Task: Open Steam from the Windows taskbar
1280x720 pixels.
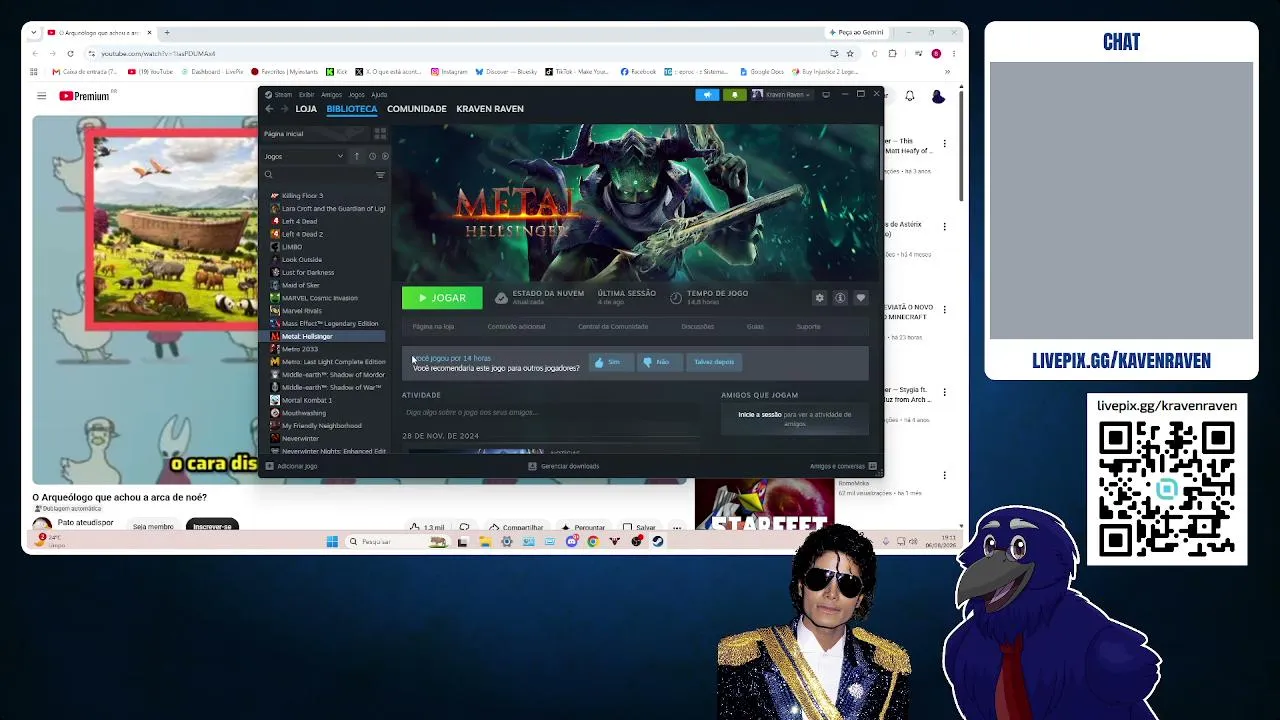Action: pyautogui.click(x=658, y=542)
